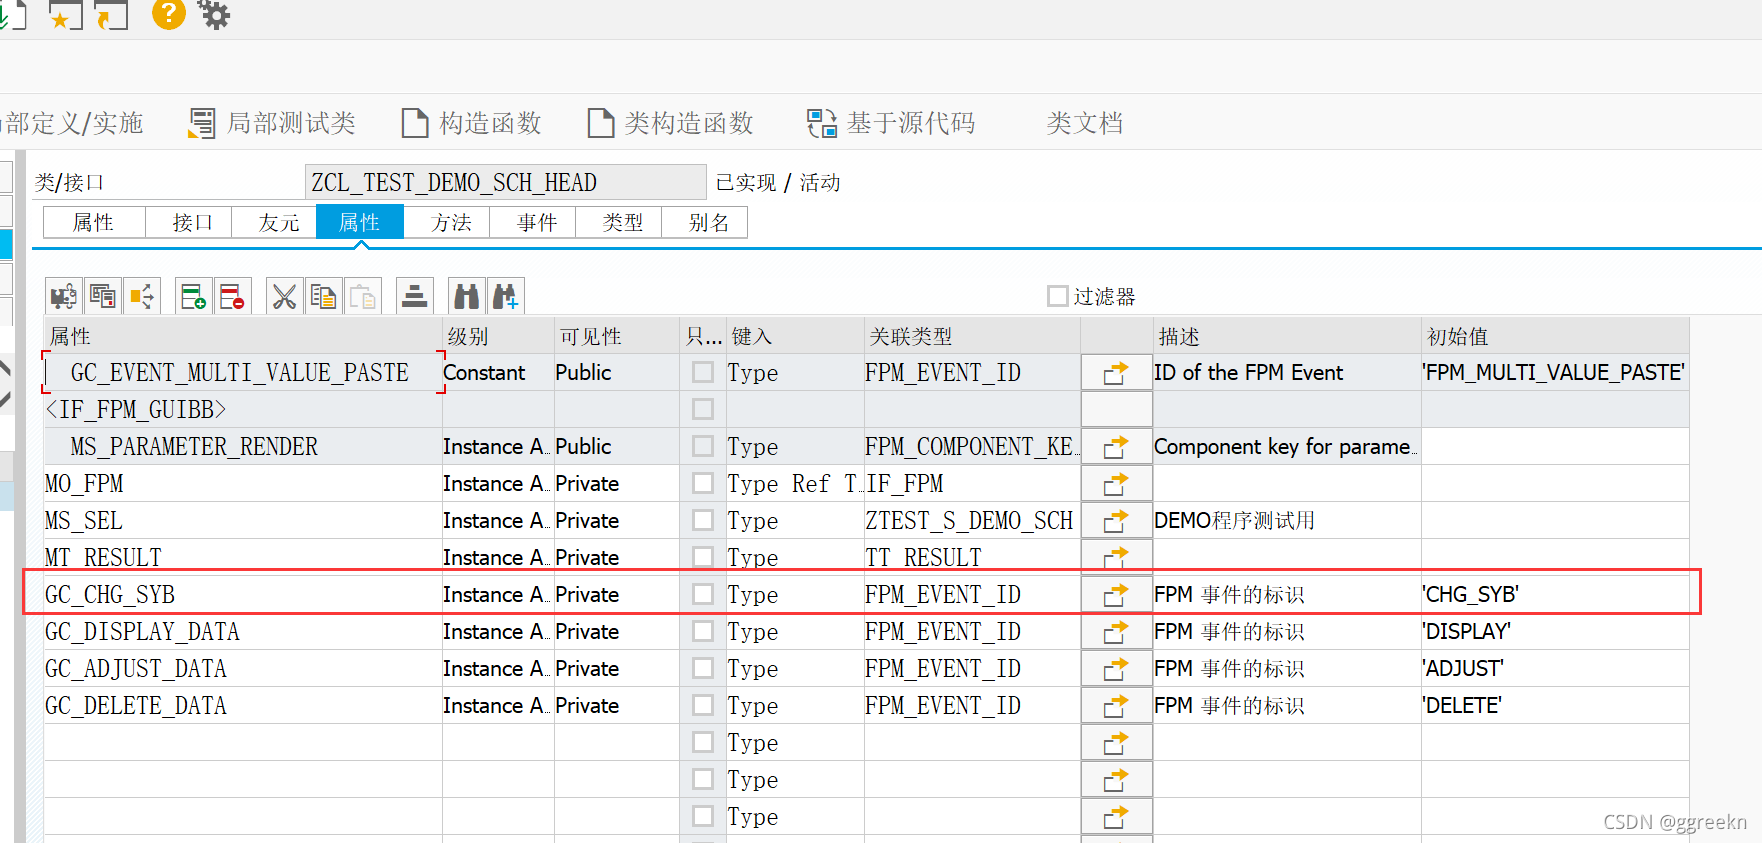The width and height of the screenshot is (1762, 843).
Task: Click the TT_RESULT associated type cell
Action: click(972, 557)
